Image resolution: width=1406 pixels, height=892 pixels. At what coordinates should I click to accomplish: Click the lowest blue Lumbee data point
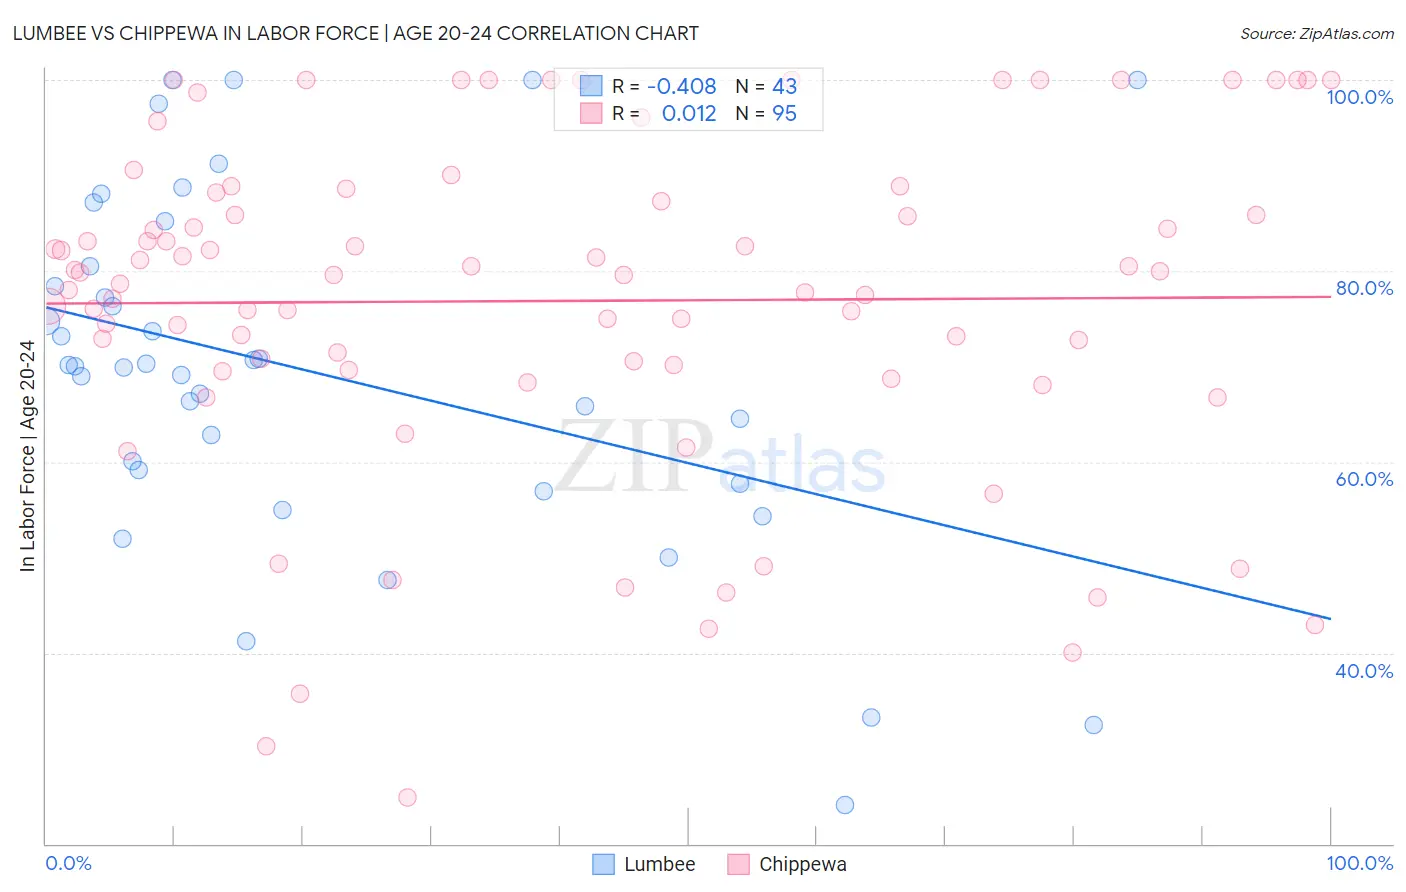tap(845, 805)
